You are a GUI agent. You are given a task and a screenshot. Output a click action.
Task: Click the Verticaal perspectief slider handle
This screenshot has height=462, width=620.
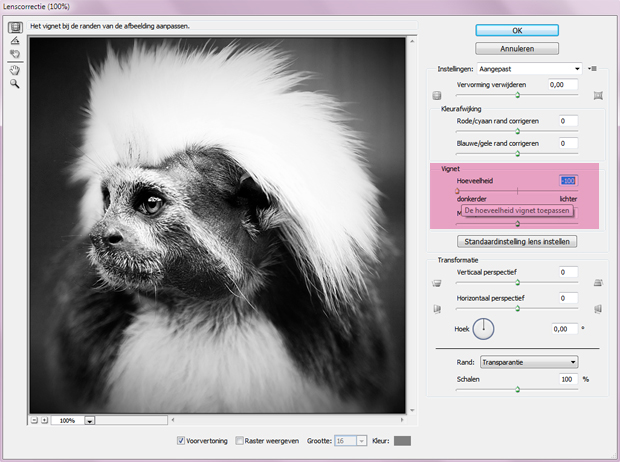pos(517,282)
